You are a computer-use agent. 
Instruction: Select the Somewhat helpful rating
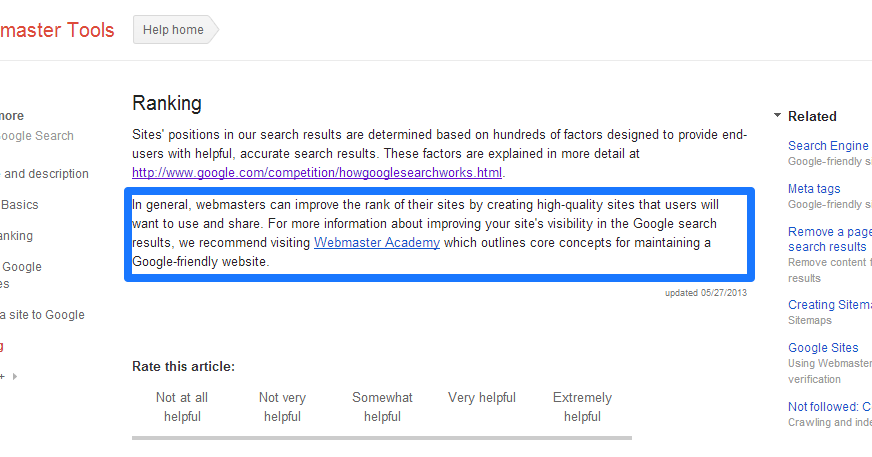click(x=382, y=407)
